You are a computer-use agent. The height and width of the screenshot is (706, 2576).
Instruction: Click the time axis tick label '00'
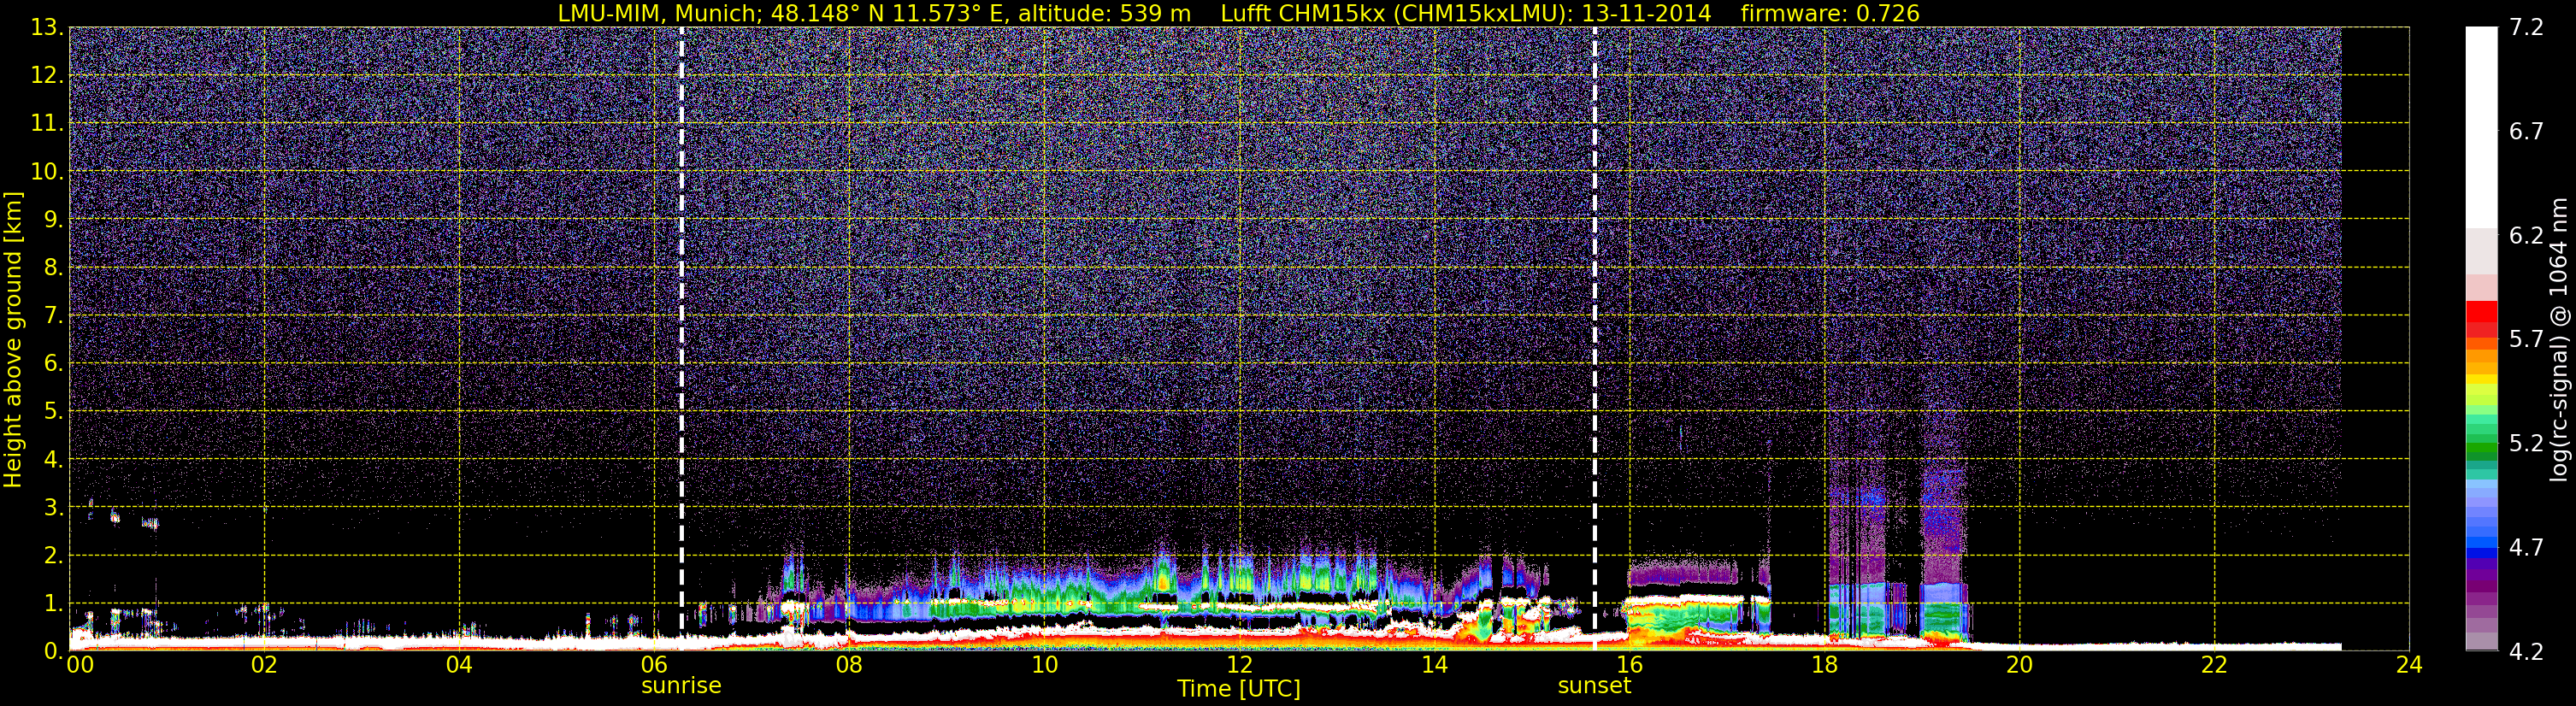pyautogui.click(x=80, y=666)
